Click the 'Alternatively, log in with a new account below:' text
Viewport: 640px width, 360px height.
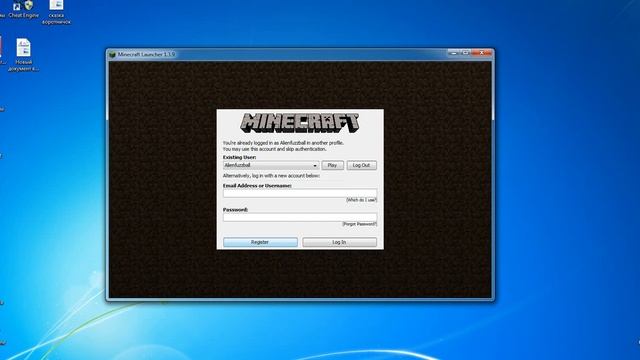[271, 176]
